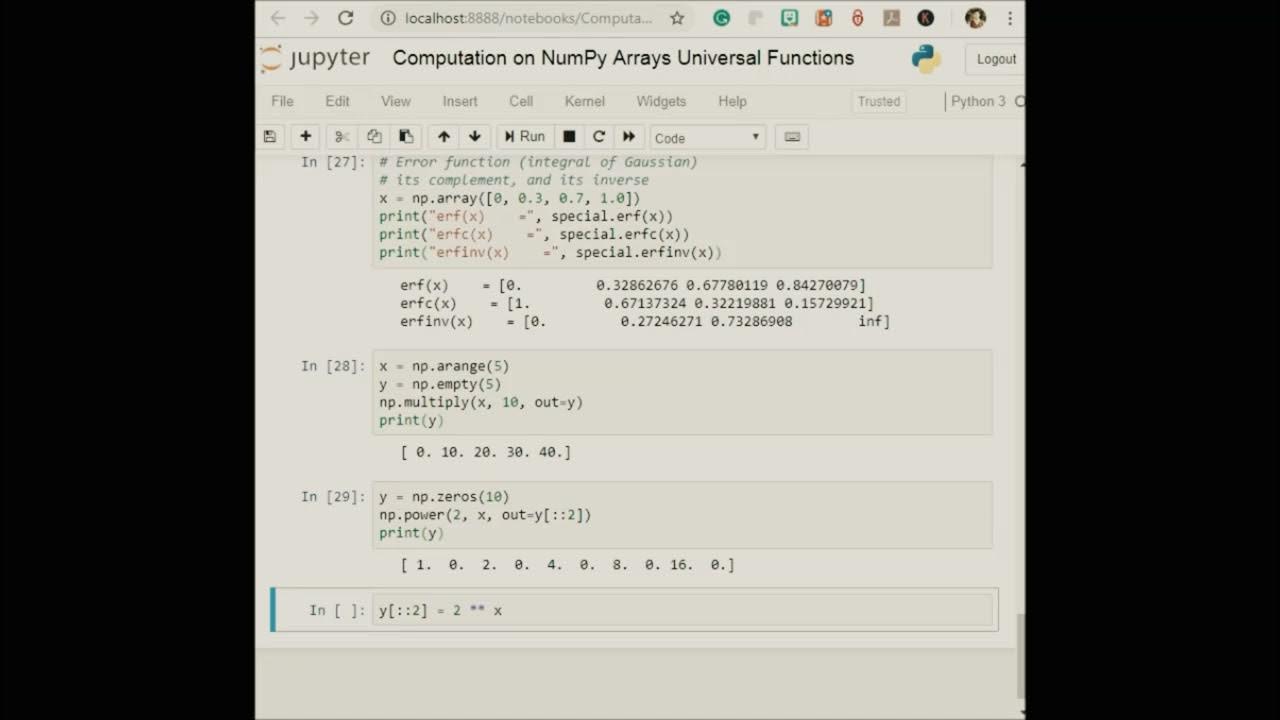Click the Jupyter logo

315,58
